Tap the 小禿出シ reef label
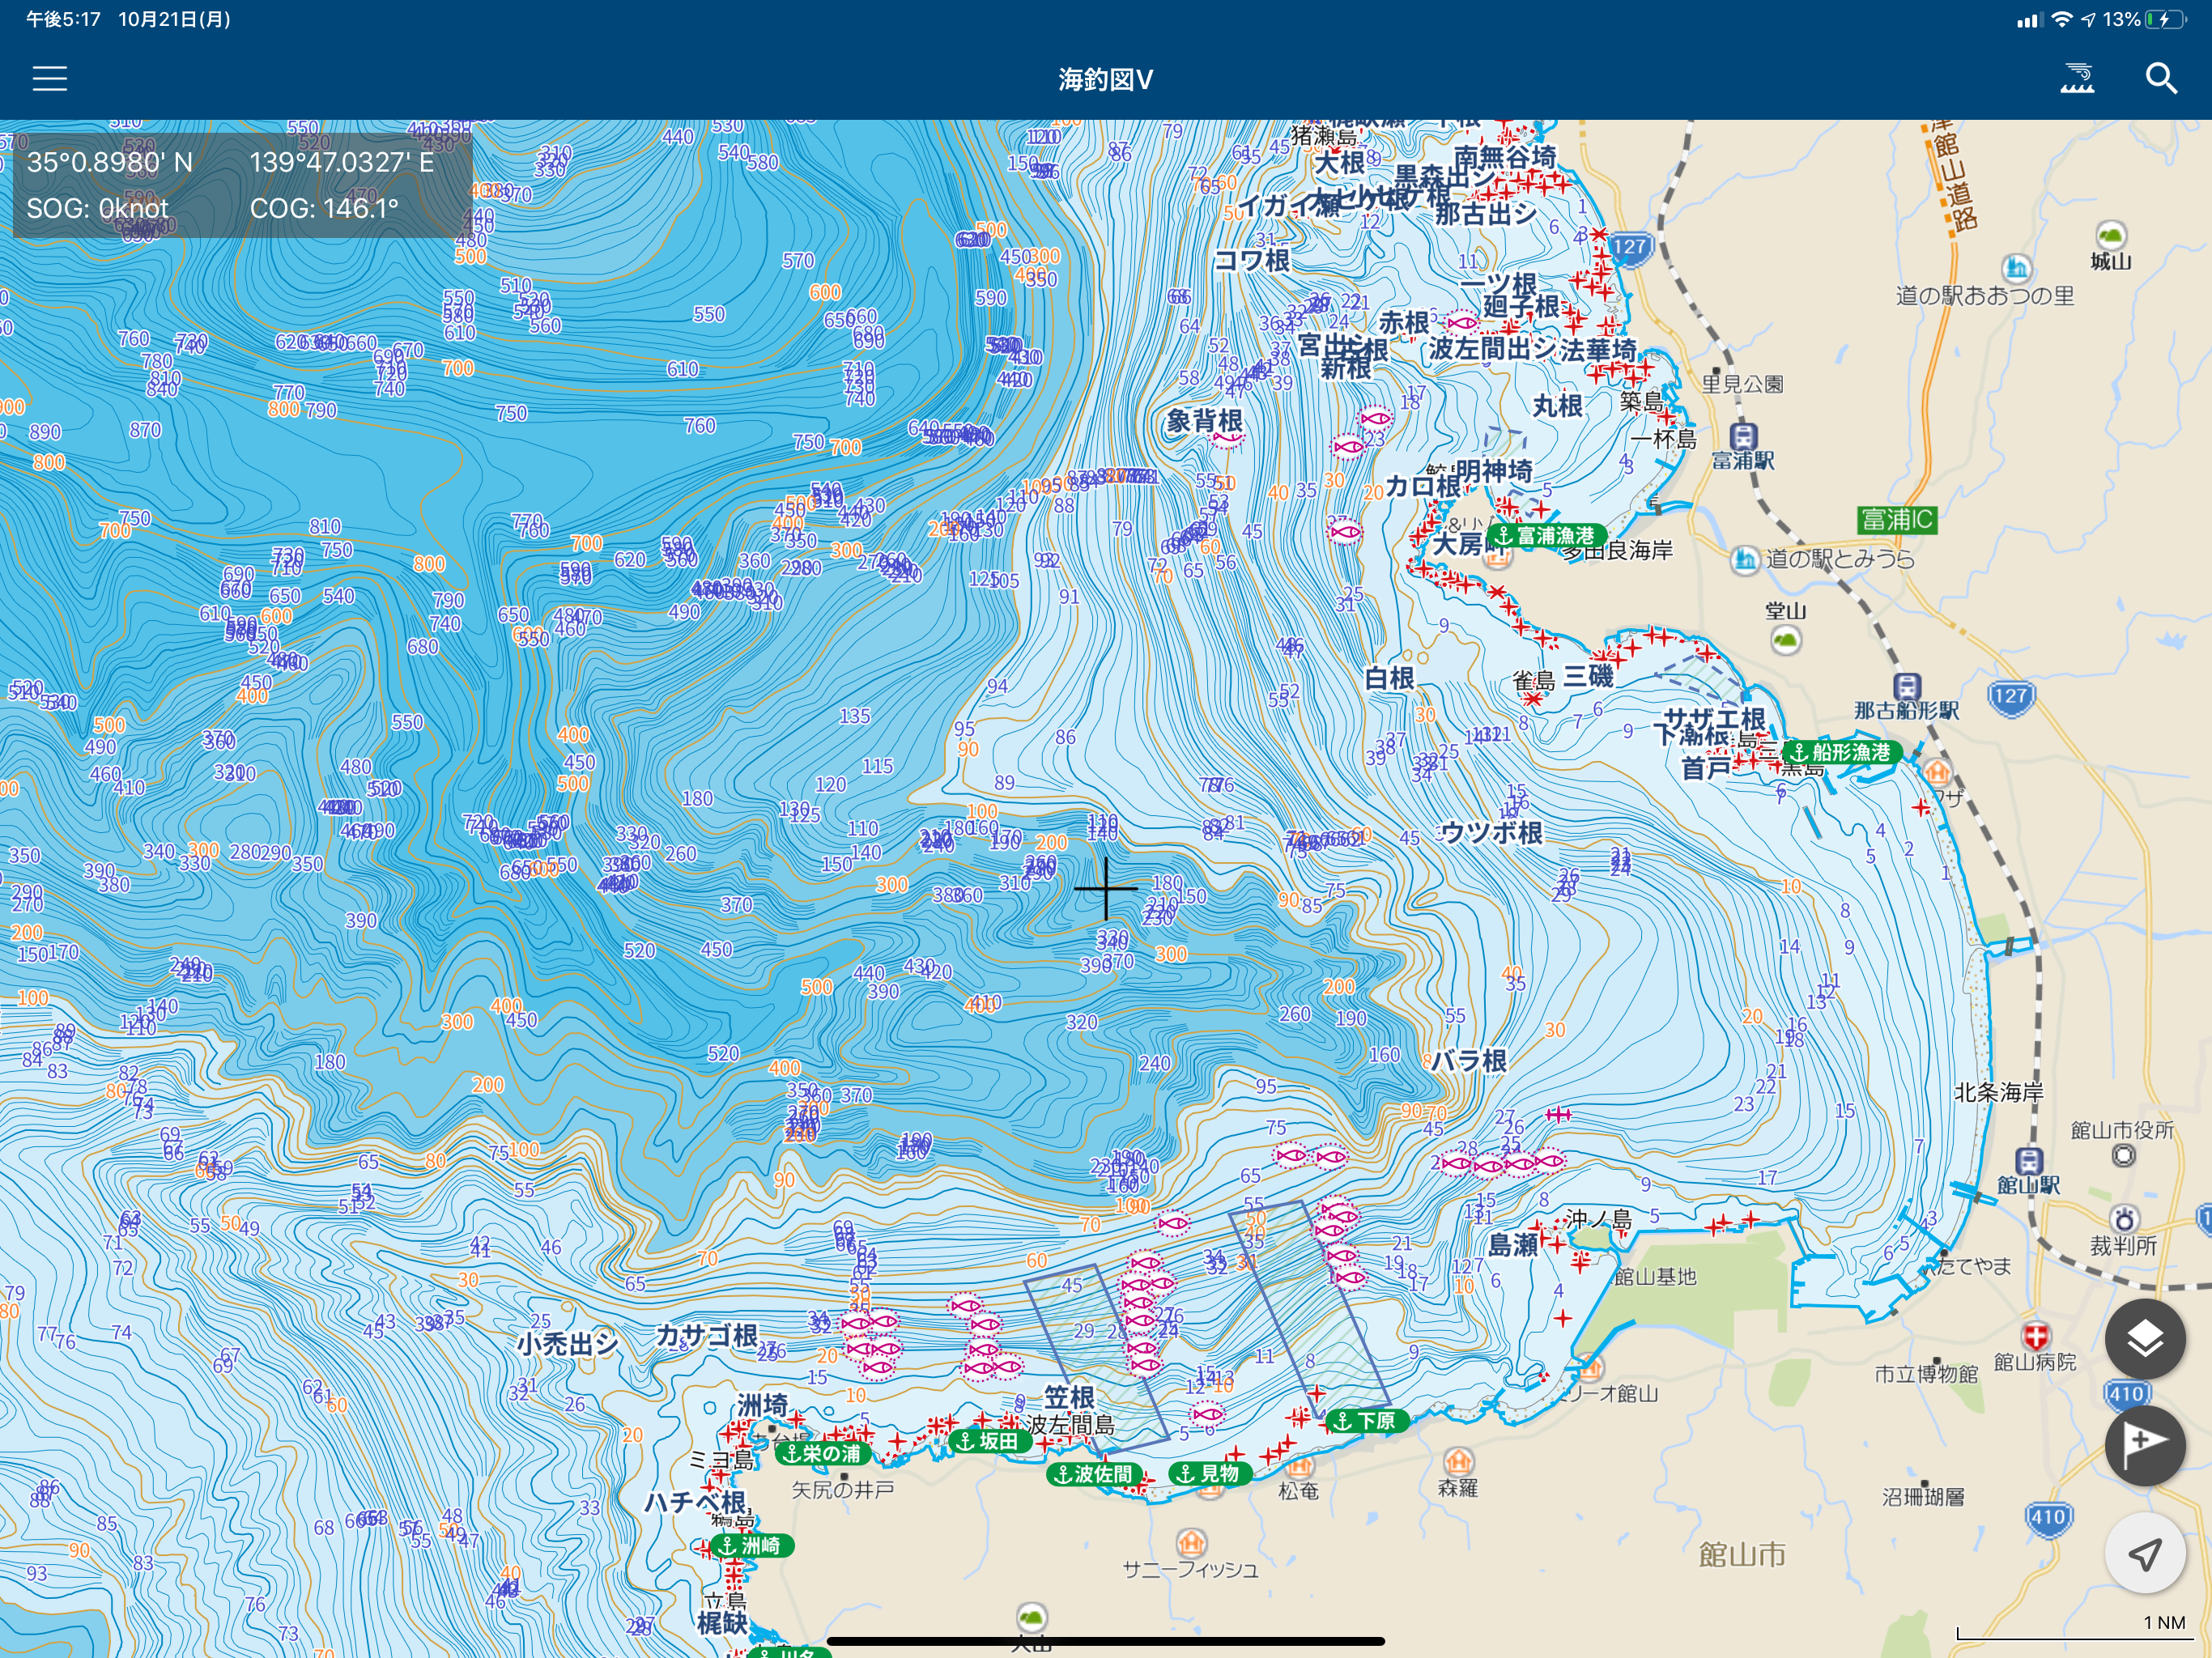Image resolution: width=2212 pixels, height=1658 pixels. click(568, 1343)
